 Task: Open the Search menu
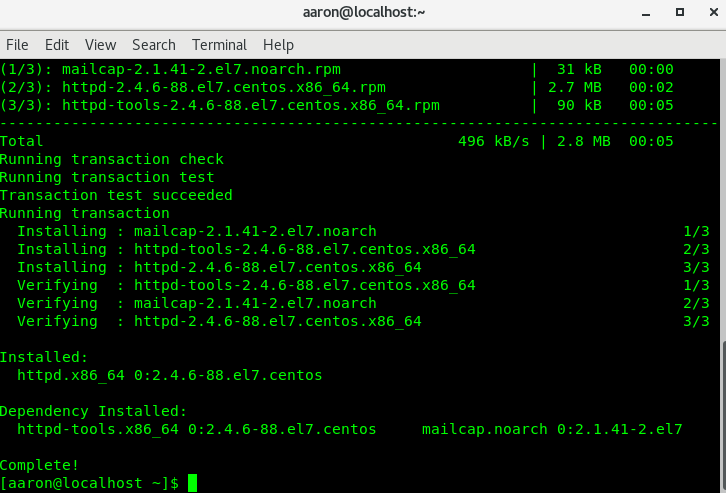154,45
